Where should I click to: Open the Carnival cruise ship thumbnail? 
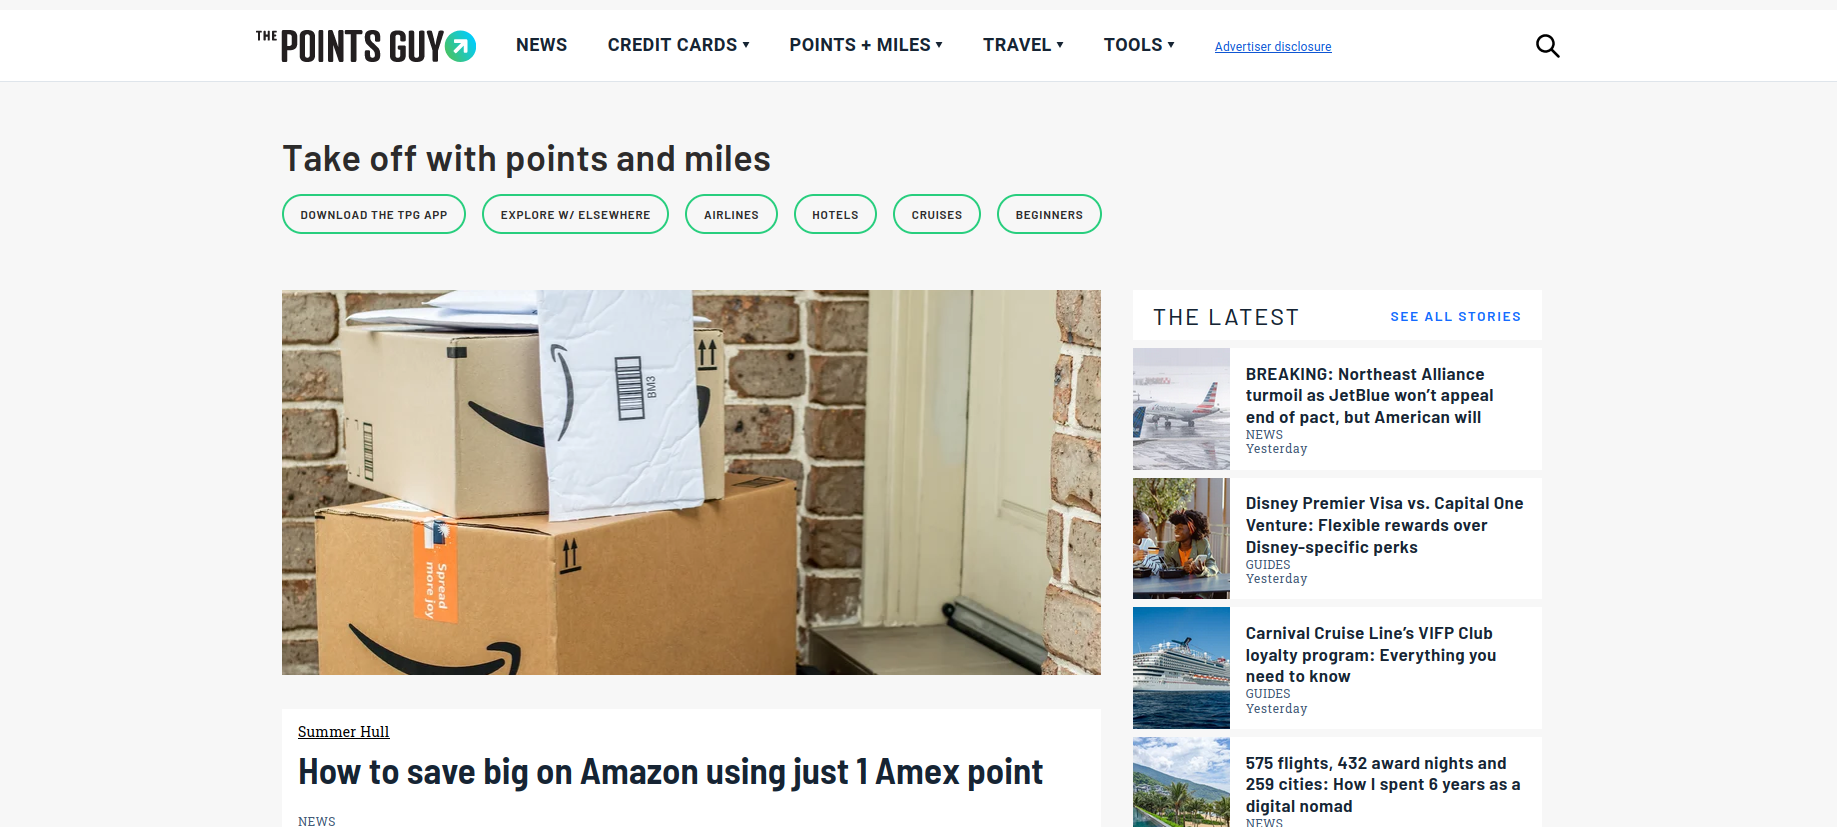pos(1181,668)
